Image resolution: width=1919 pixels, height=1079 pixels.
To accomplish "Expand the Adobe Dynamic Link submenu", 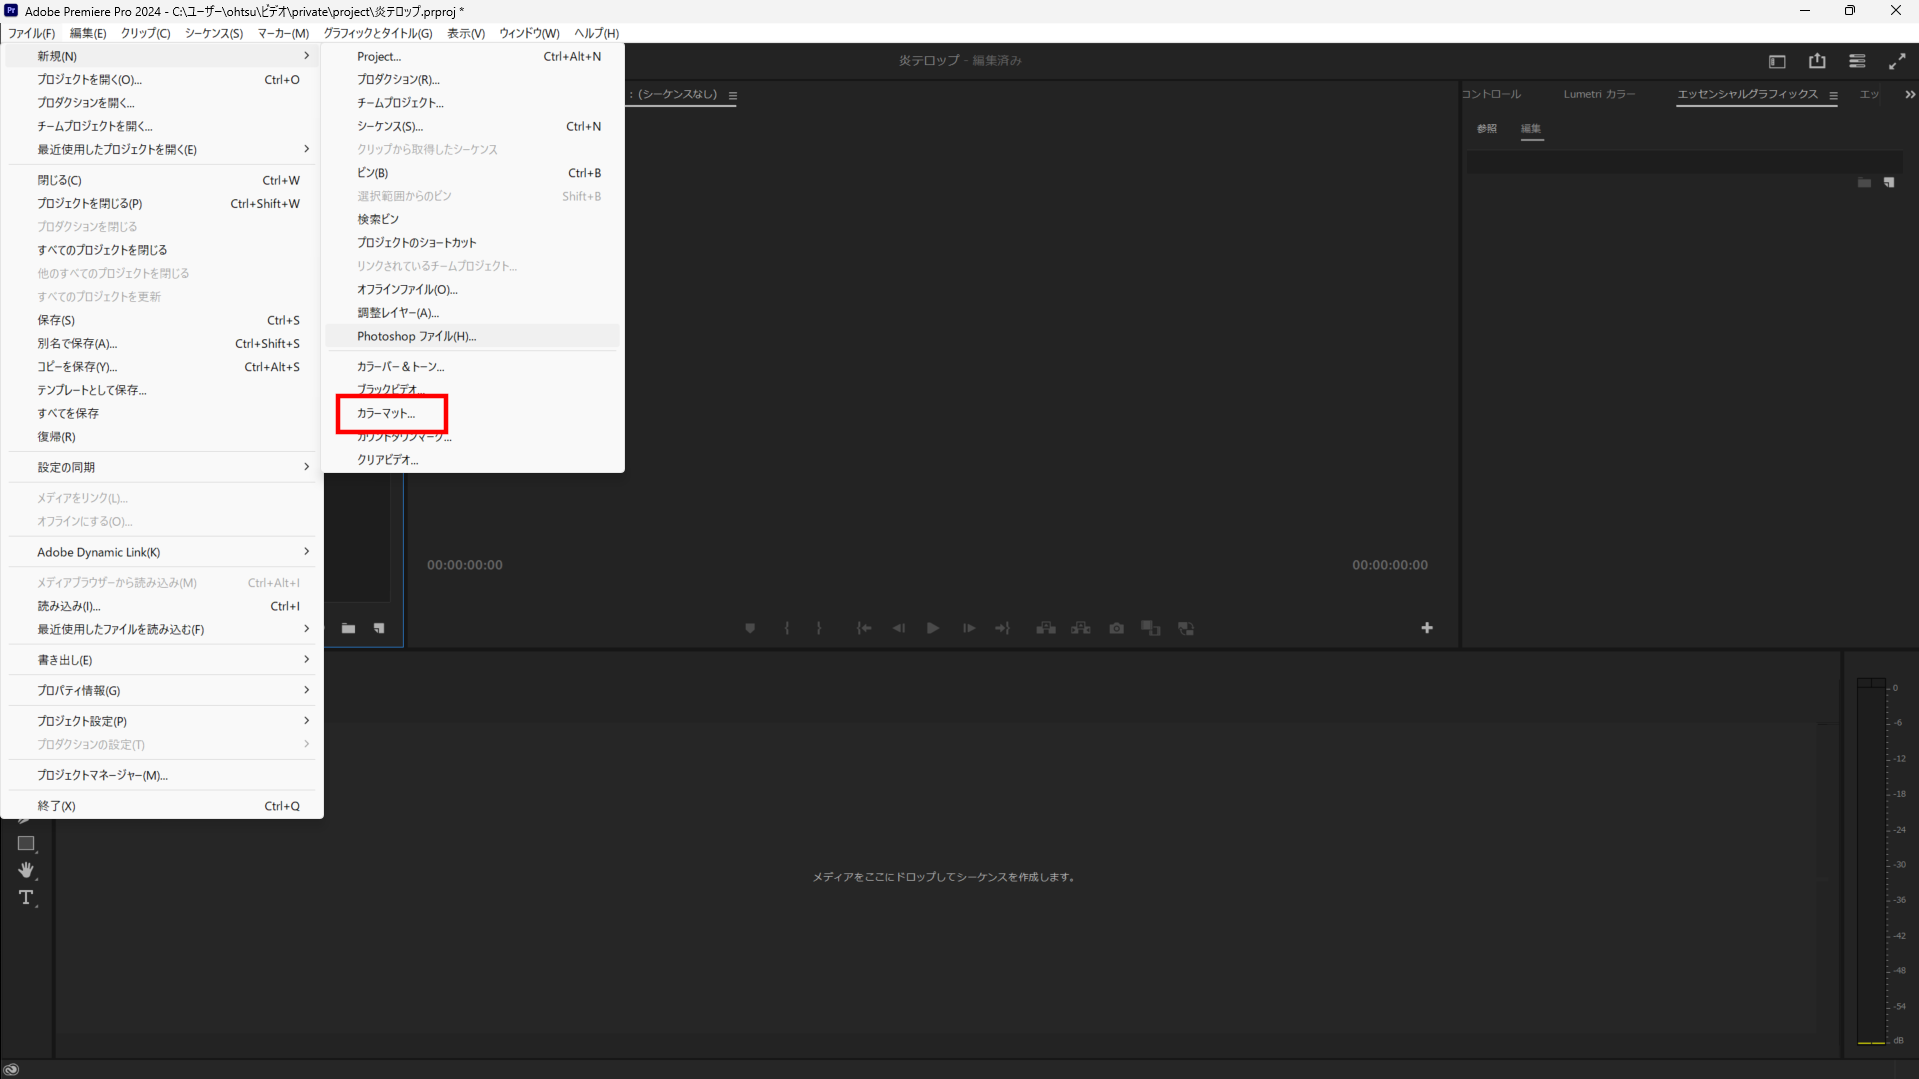I will click(162, 552).
